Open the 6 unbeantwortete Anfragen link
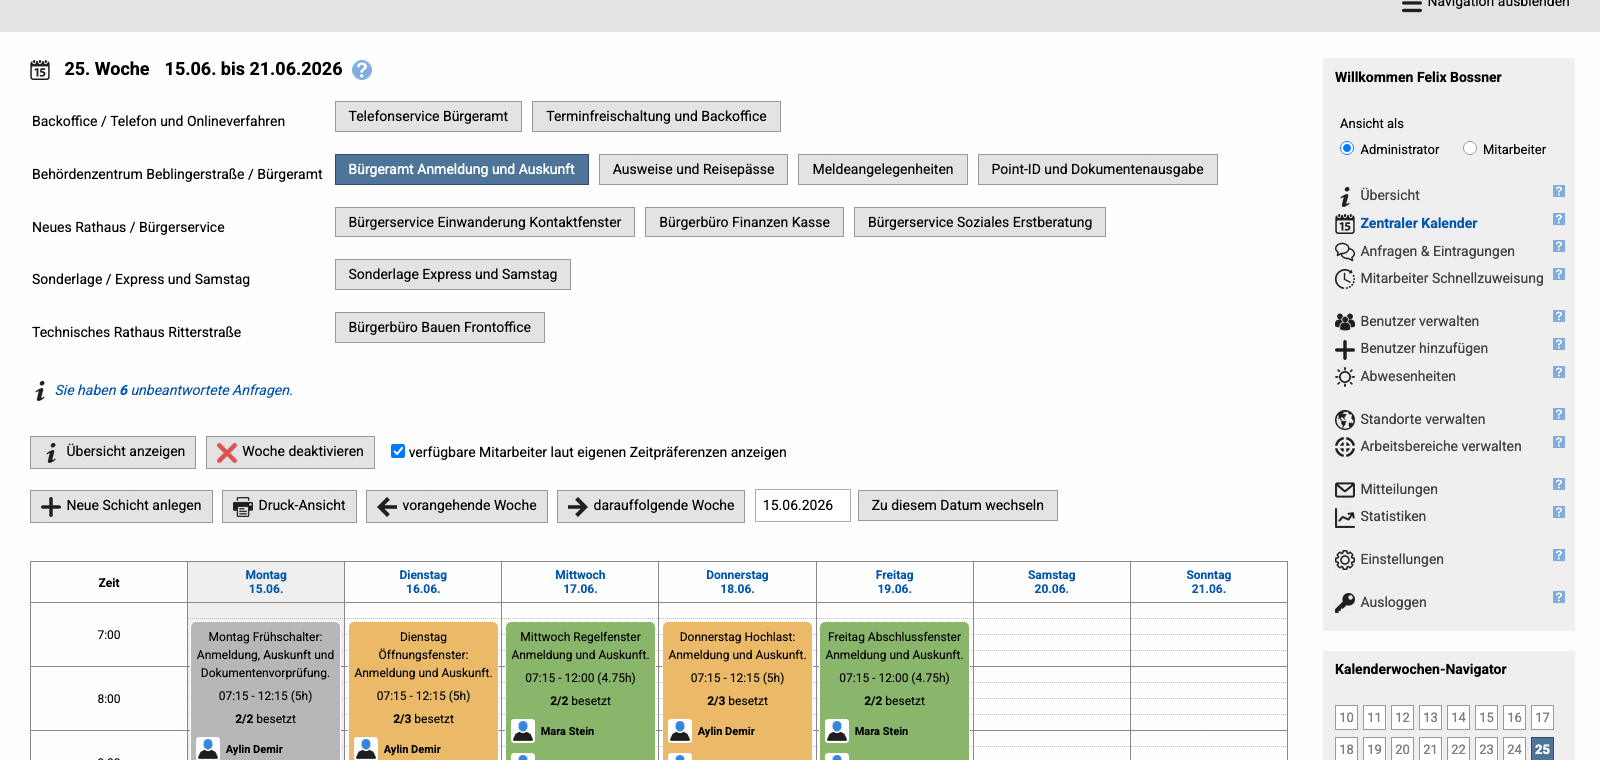This screenshot has height=760, width=1600. coord(174,390)
